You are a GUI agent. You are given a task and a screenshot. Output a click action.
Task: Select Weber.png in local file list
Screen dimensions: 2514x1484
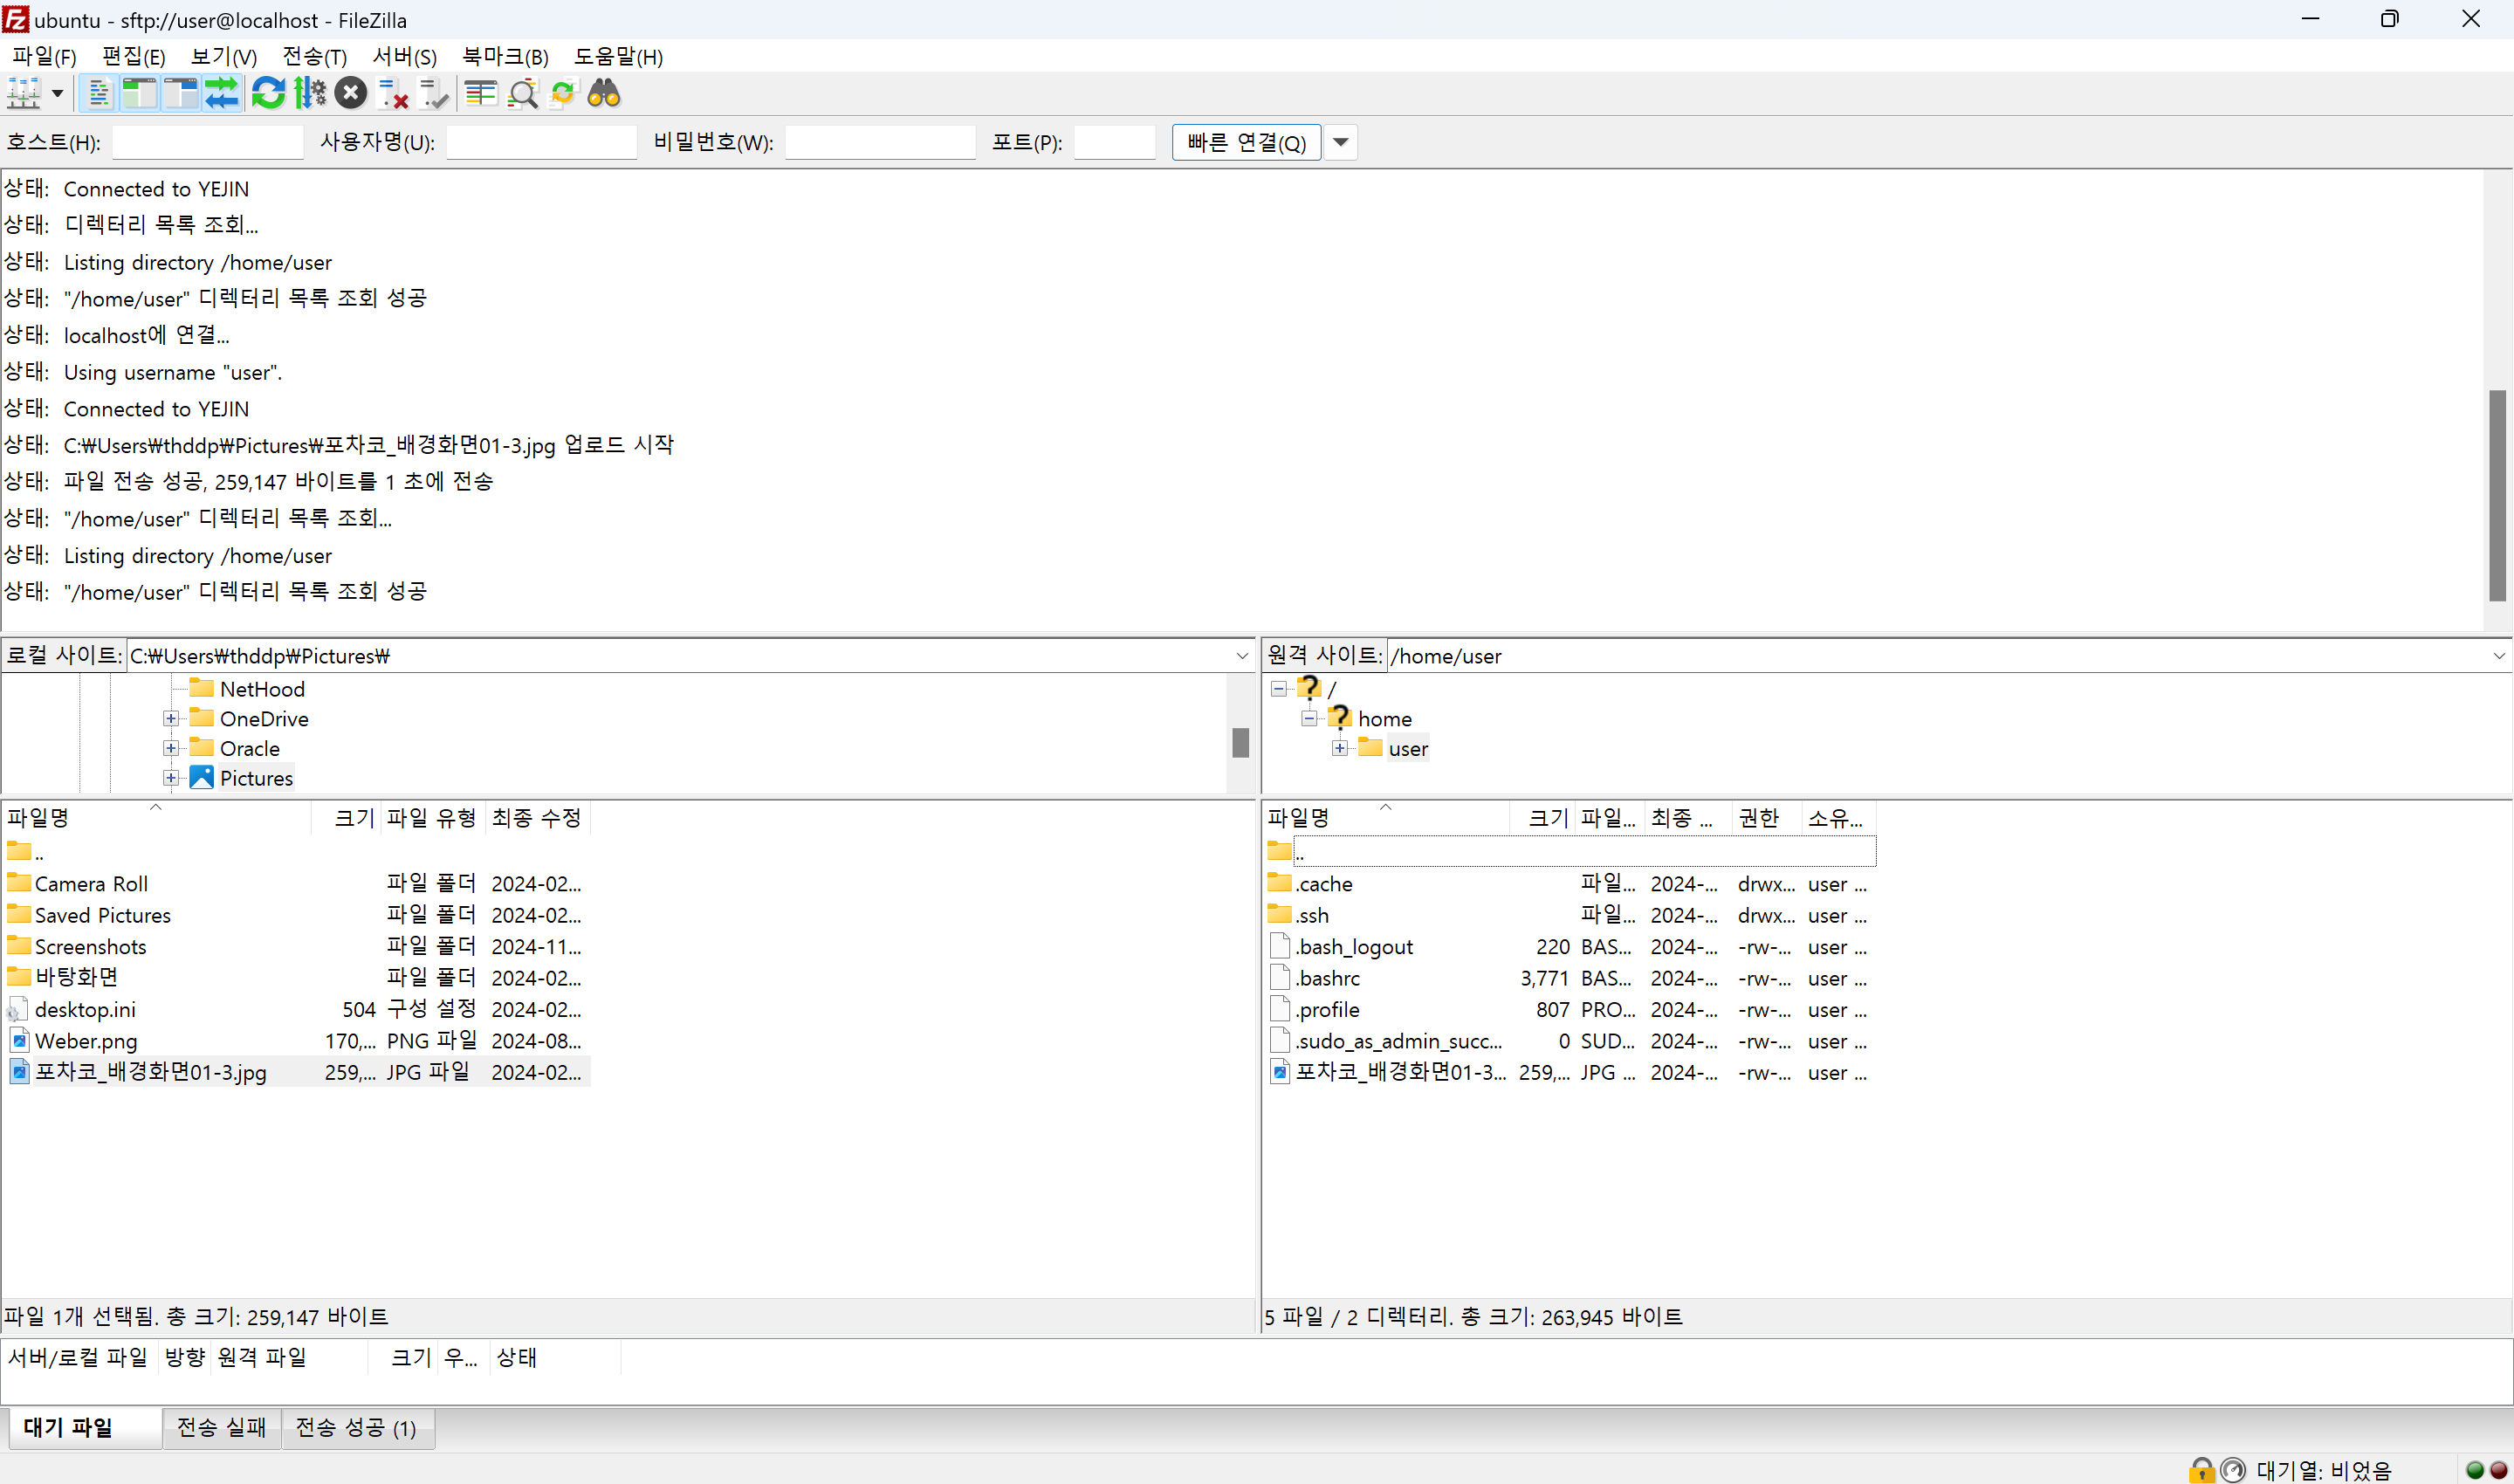click(x=86, y=1041)
